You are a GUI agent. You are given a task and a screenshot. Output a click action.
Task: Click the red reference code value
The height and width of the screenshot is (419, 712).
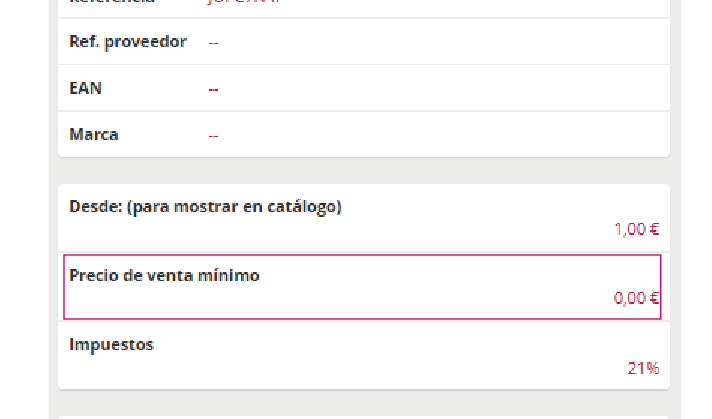click(244, 3)
